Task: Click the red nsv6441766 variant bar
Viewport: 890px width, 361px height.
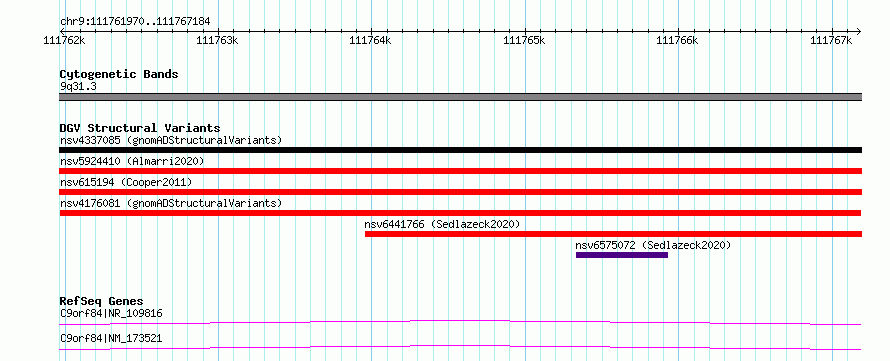Action: click(614, 234)
